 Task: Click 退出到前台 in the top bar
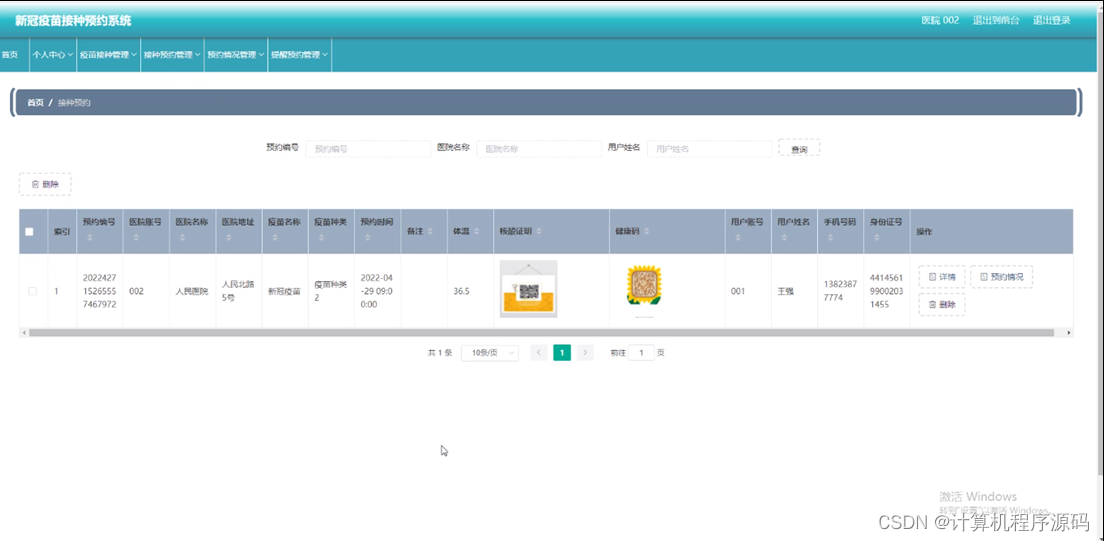pos(996,20)
